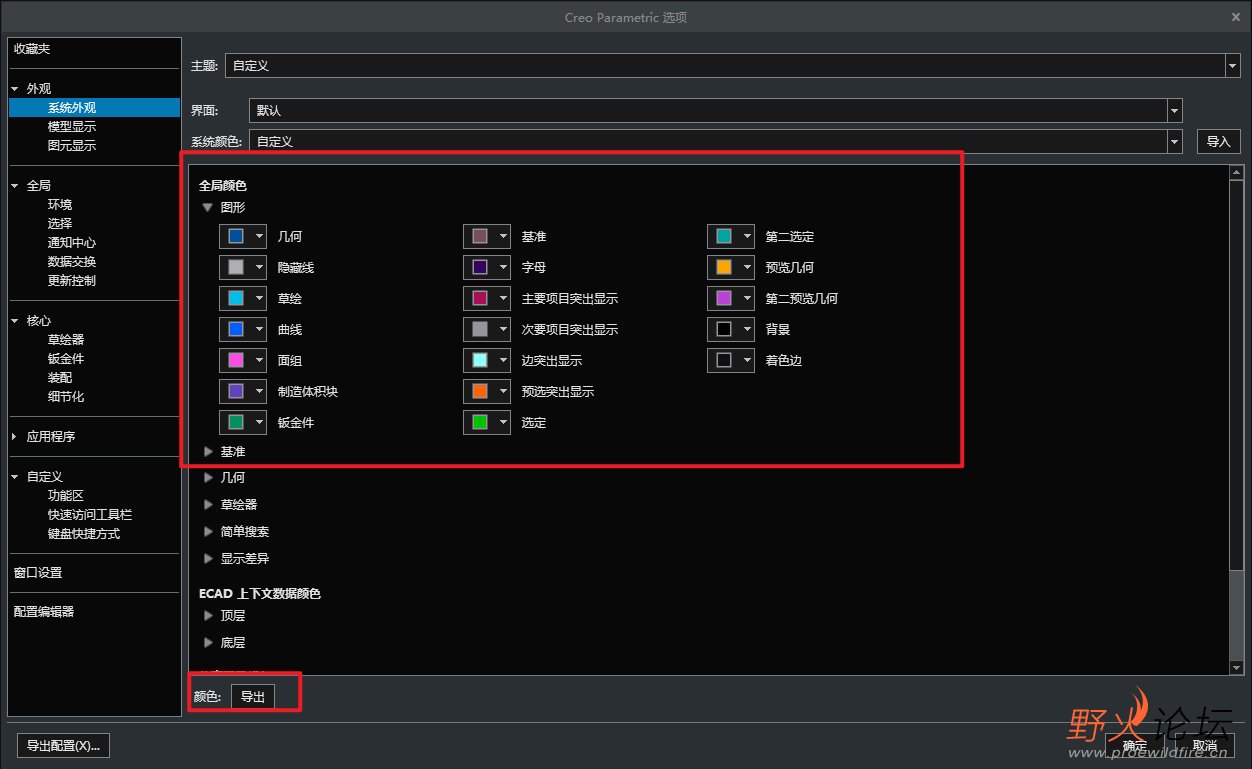Screen dimensions: 1252x769
Task: Click the 取消 button
Action: tap(1205, 746)
